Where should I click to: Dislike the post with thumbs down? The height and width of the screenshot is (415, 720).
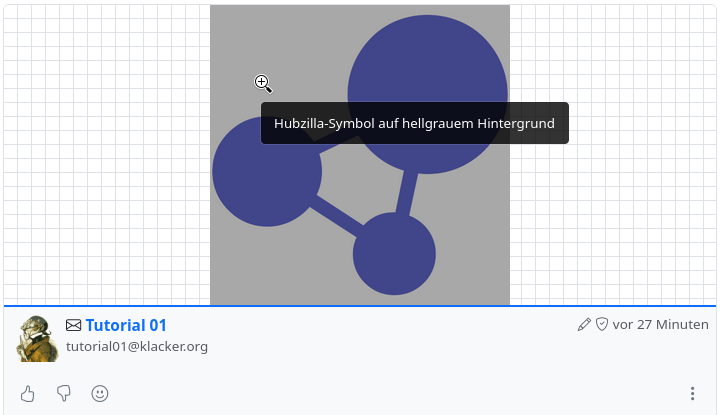pyautogui.click(x=63, y=394)
